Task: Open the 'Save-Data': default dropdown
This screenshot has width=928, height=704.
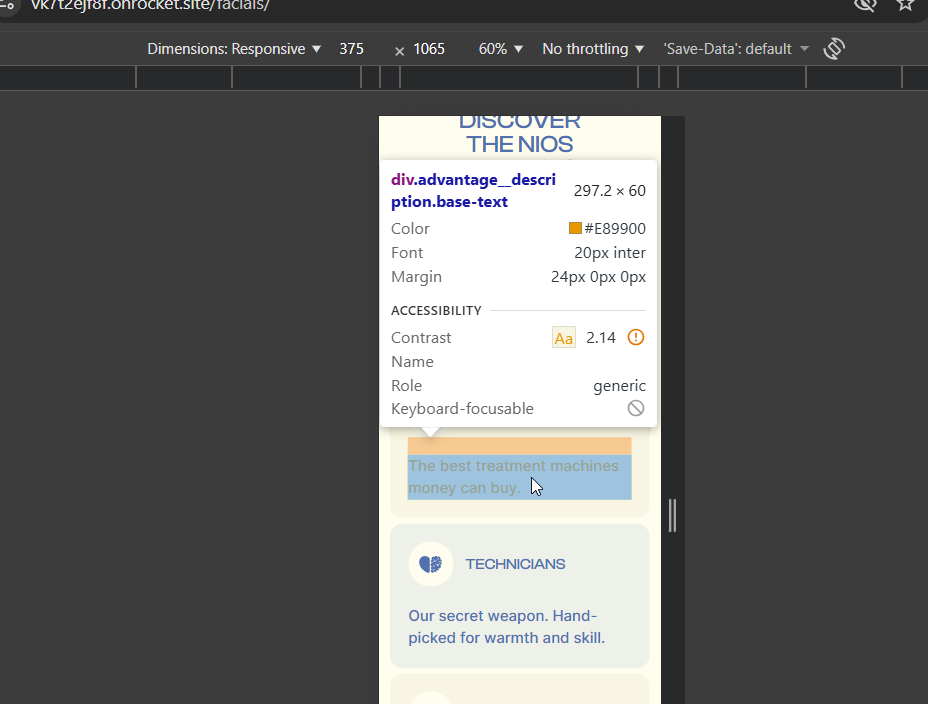Action: coord(736,49)
